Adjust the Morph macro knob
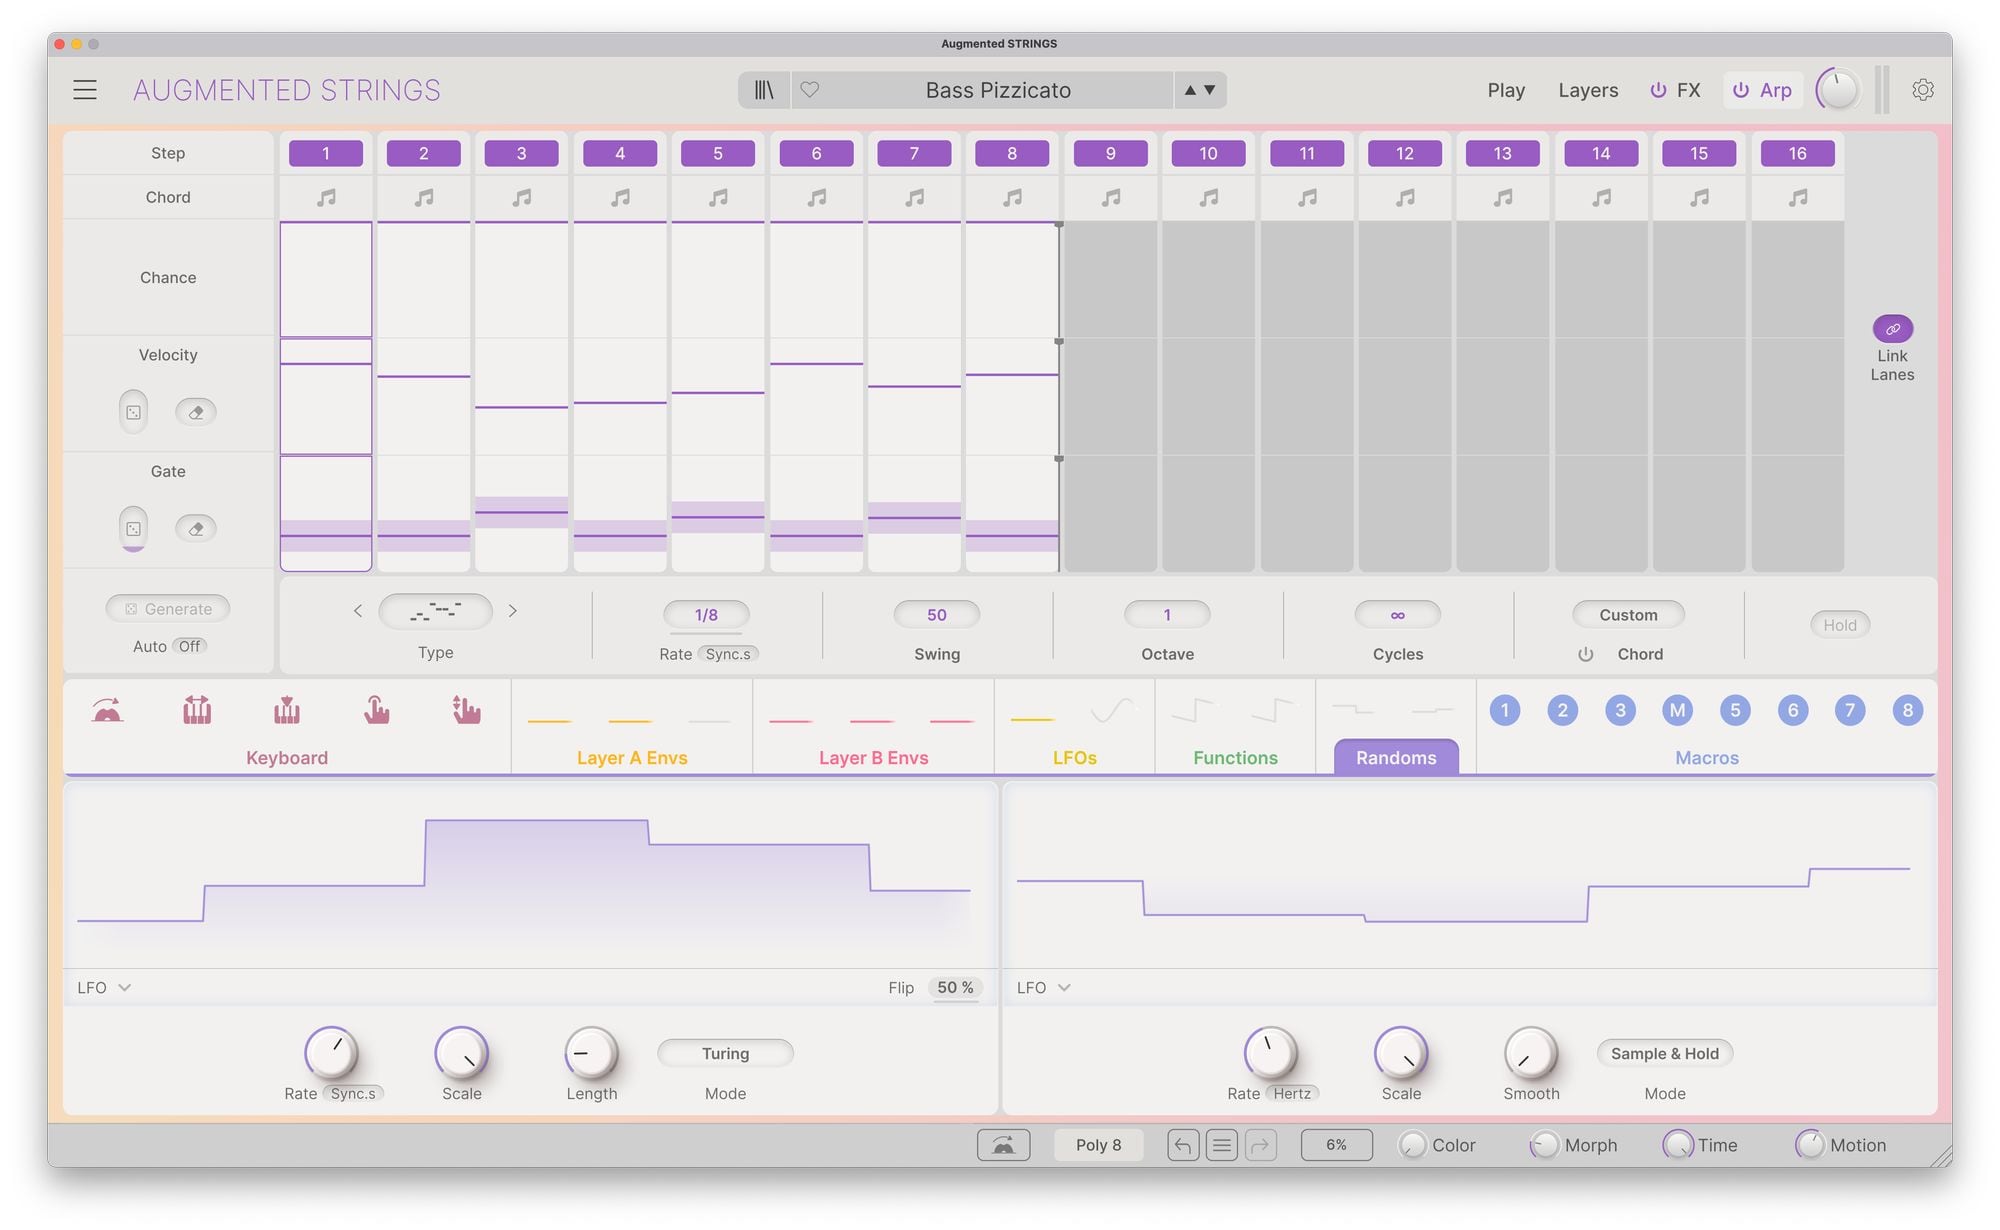Viewport: 2000px width, 1230px height. [x=1544, y=1145]
